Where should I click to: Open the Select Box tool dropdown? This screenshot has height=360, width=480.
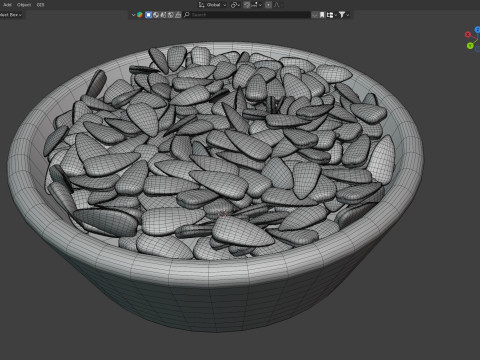[11, 15]
